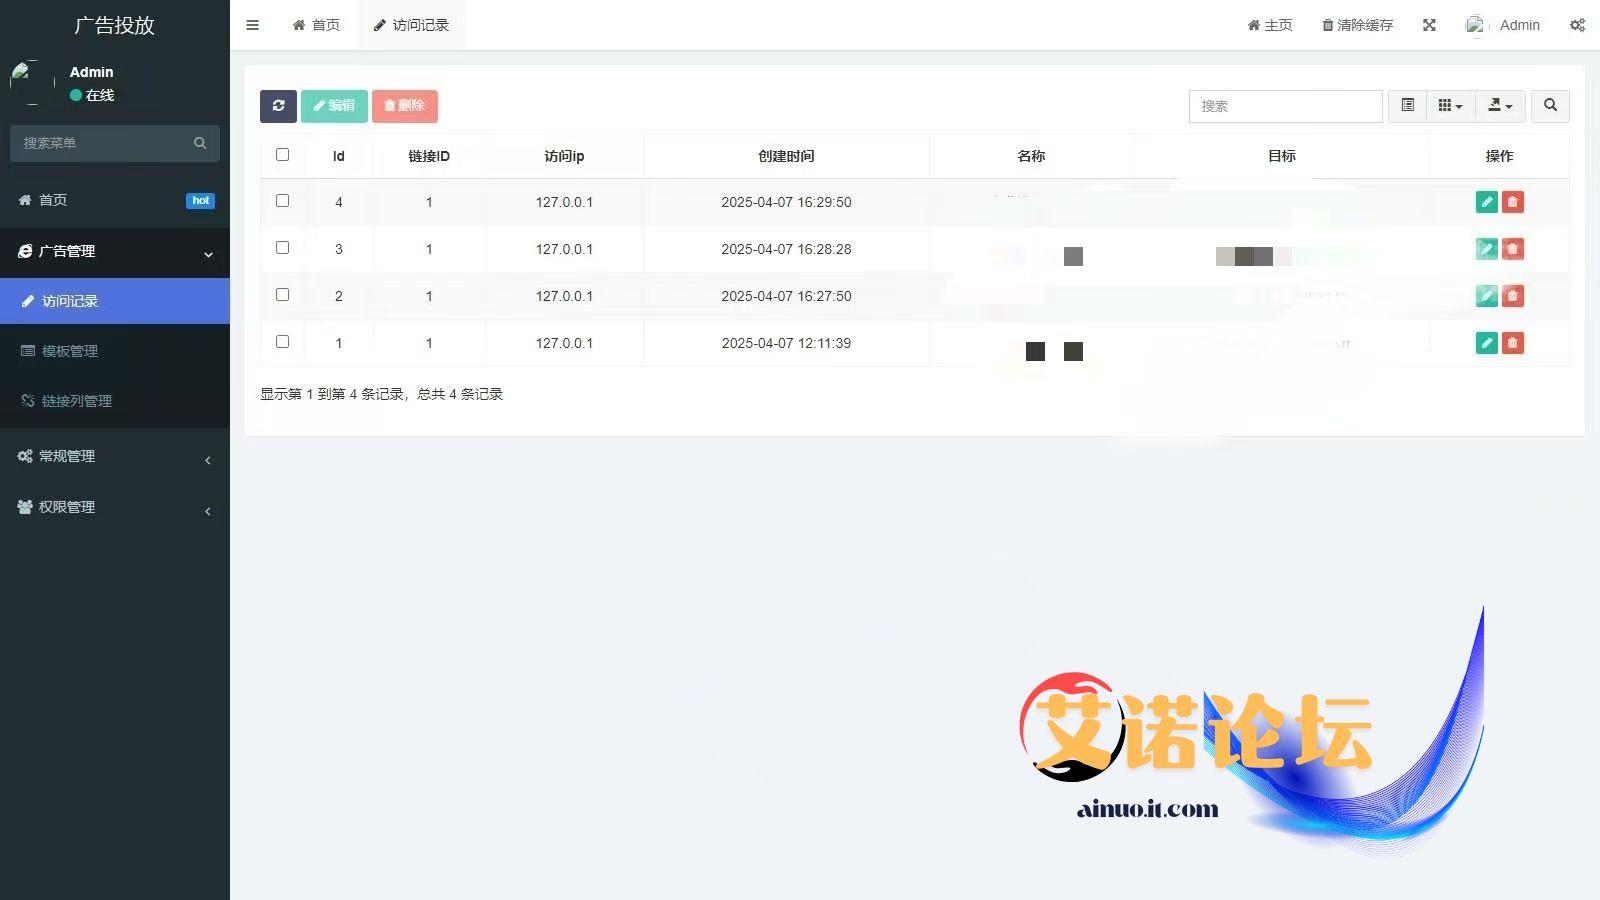Tick the select-all header checkbox
Screen dimensions: 1600x900
pyautogui.click(x=282, y=155)
